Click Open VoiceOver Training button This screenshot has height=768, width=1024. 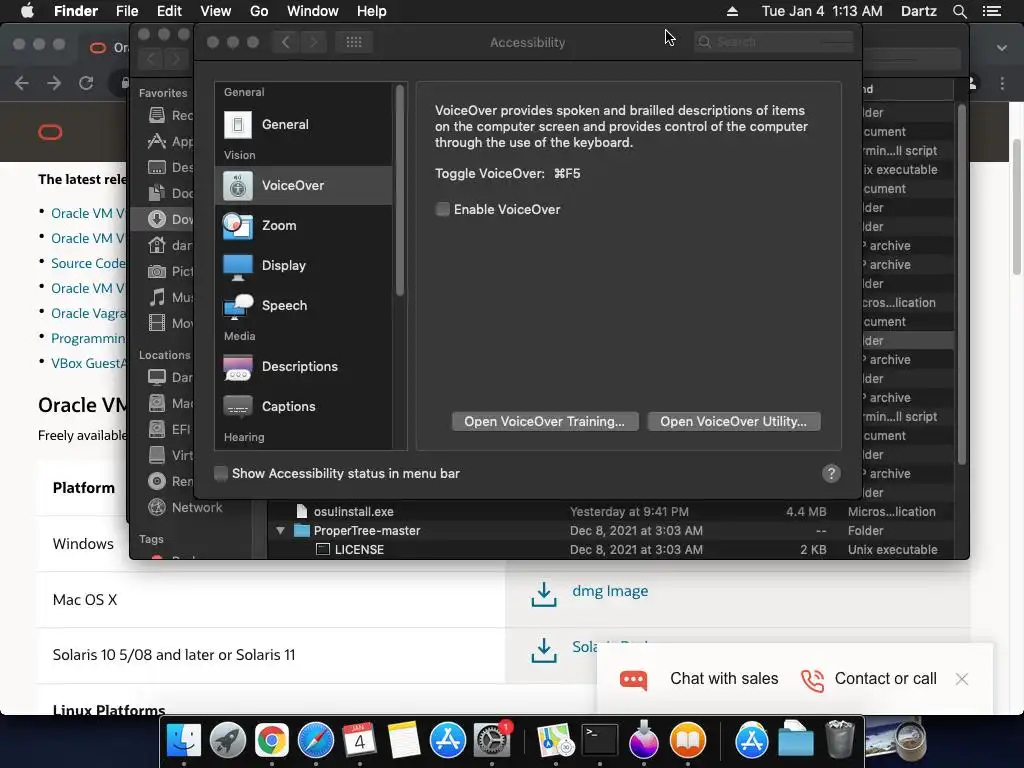click(x=545, y=421)
